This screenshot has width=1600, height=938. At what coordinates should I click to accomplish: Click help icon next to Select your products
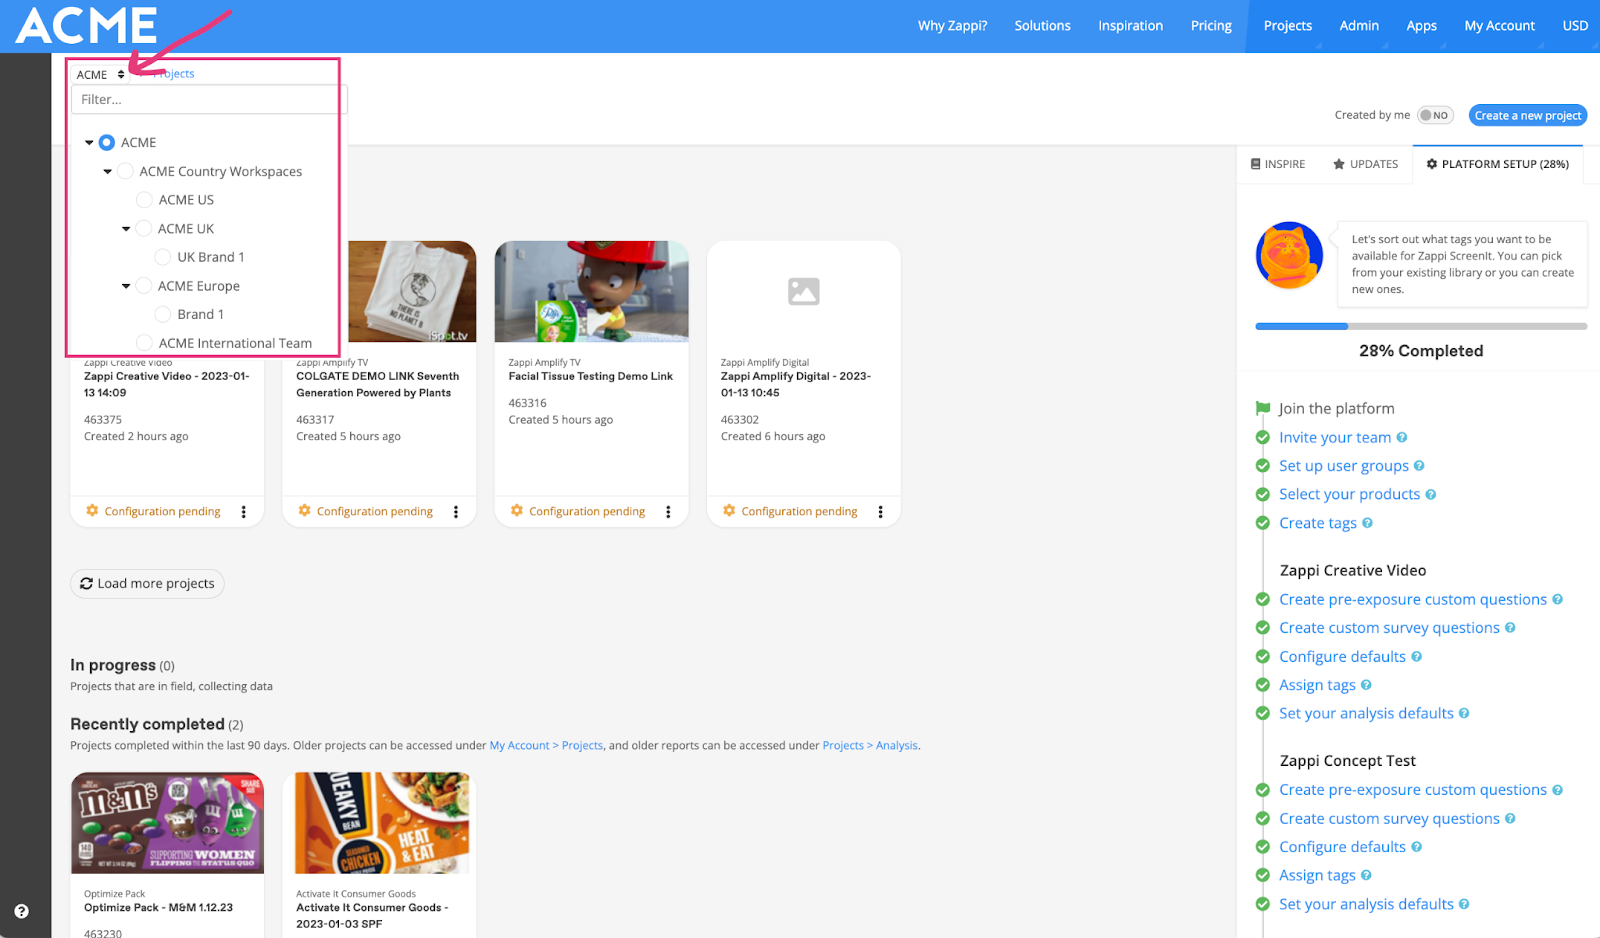(x=1431, y=494)
